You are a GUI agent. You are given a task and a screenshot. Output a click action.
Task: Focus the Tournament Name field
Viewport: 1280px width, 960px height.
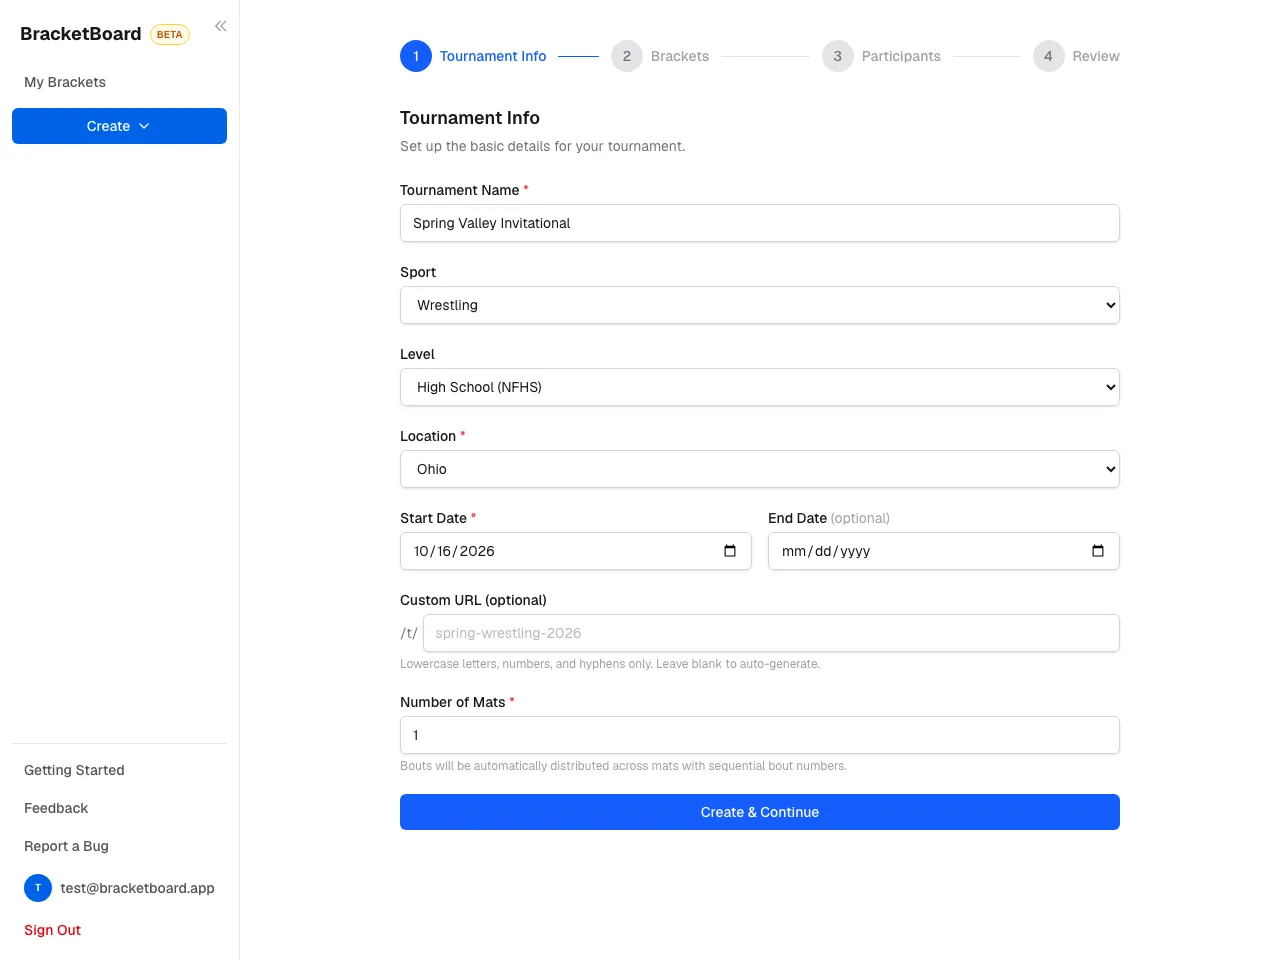(x=760, y=223)
